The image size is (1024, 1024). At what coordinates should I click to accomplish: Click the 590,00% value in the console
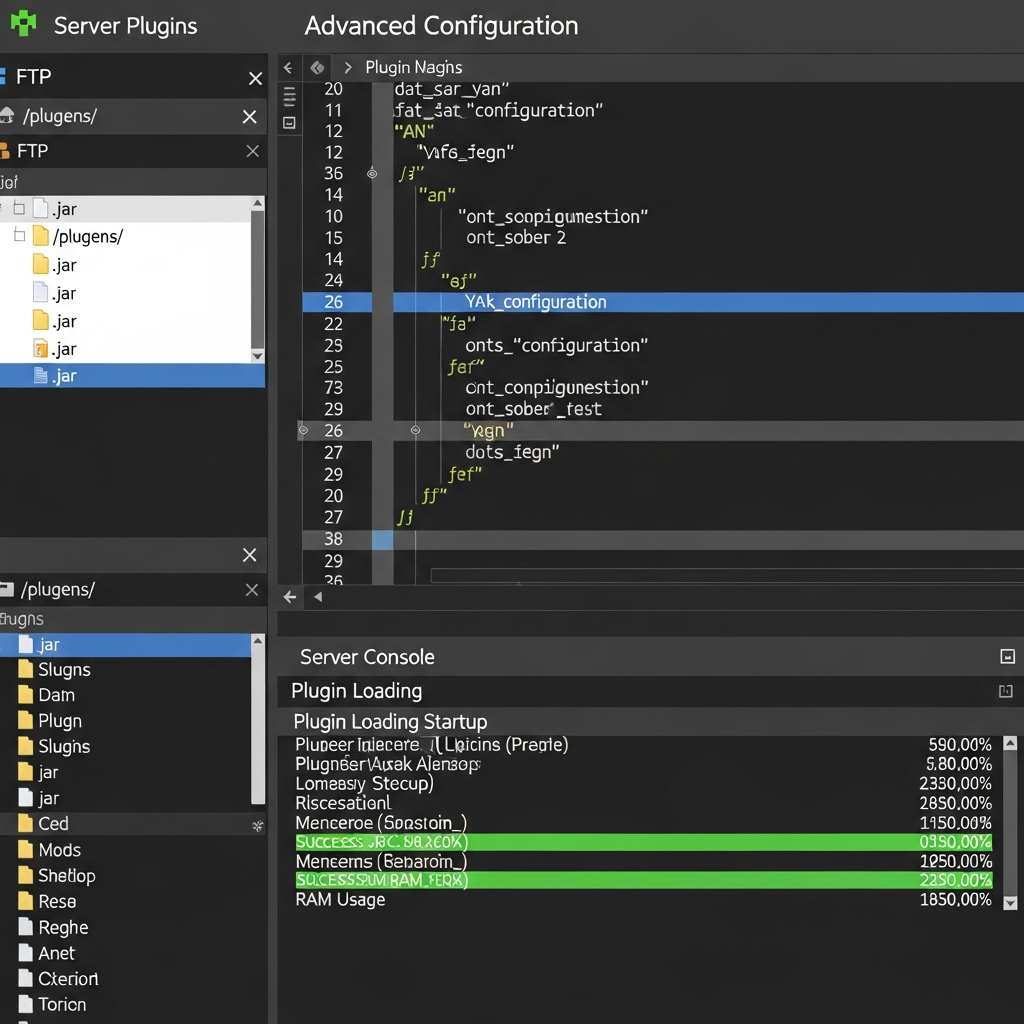[x=959, y=744]
